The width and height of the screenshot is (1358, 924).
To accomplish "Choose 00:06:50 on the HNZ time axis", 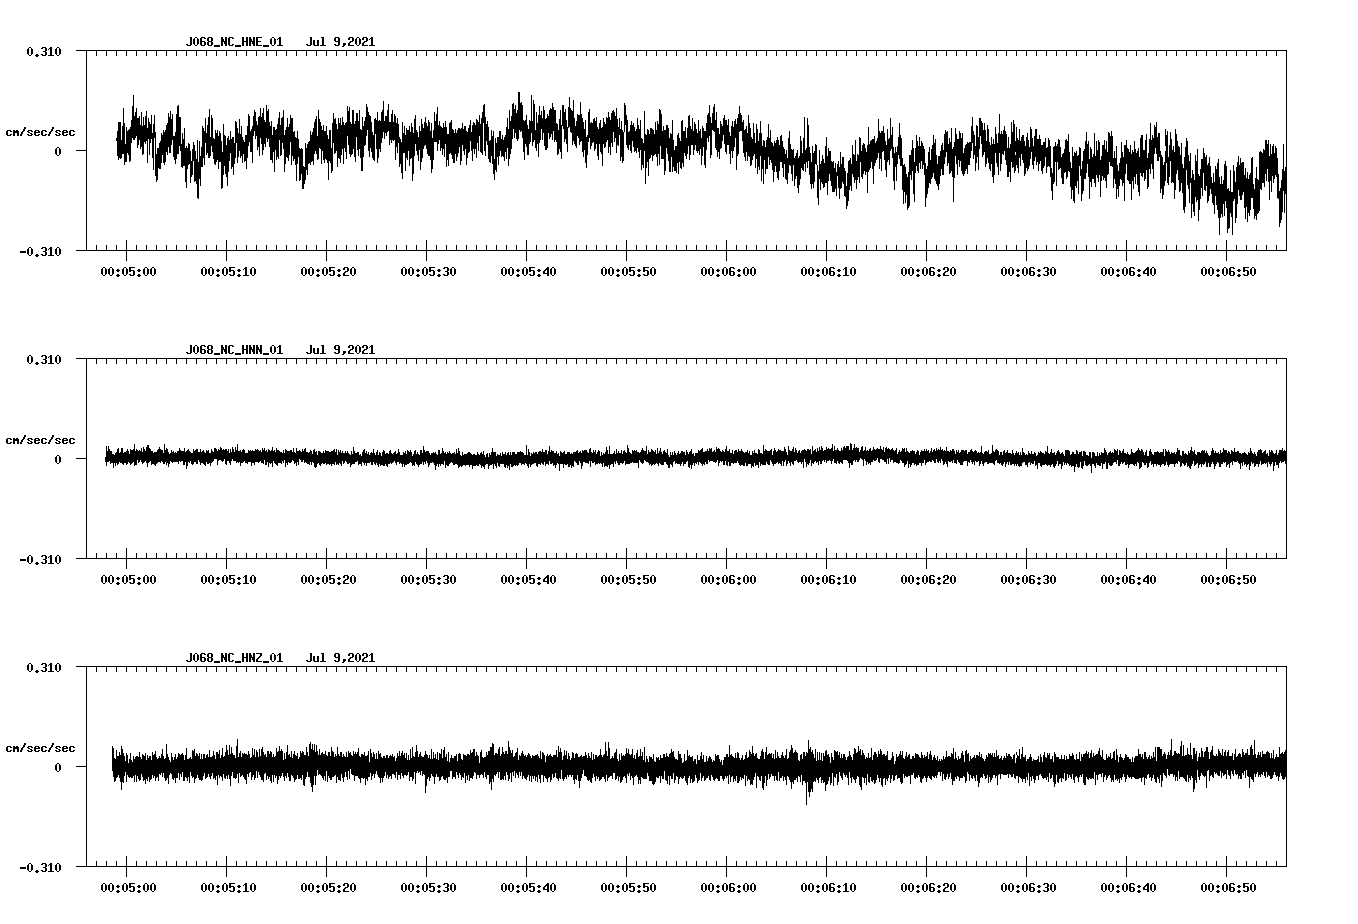I will click(1228, 888).
